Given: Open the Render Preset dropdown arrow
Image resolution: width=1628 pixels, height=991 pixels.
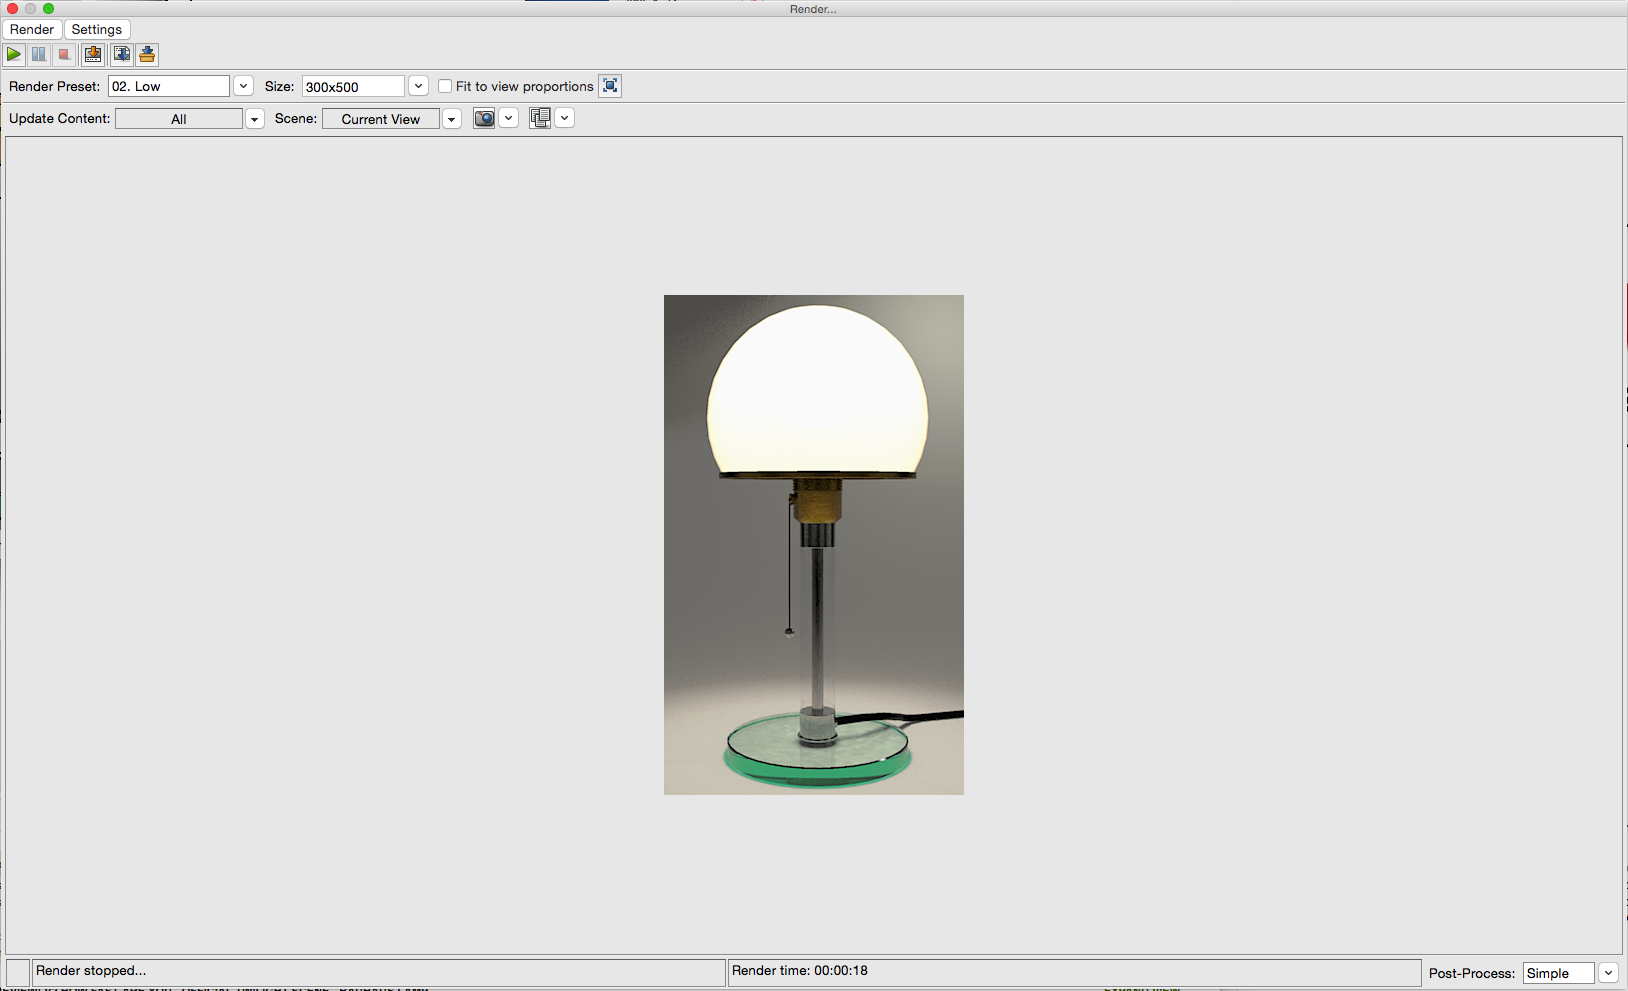Looking at the screenshot, I should pyautogui.click(x=243, y=86).
